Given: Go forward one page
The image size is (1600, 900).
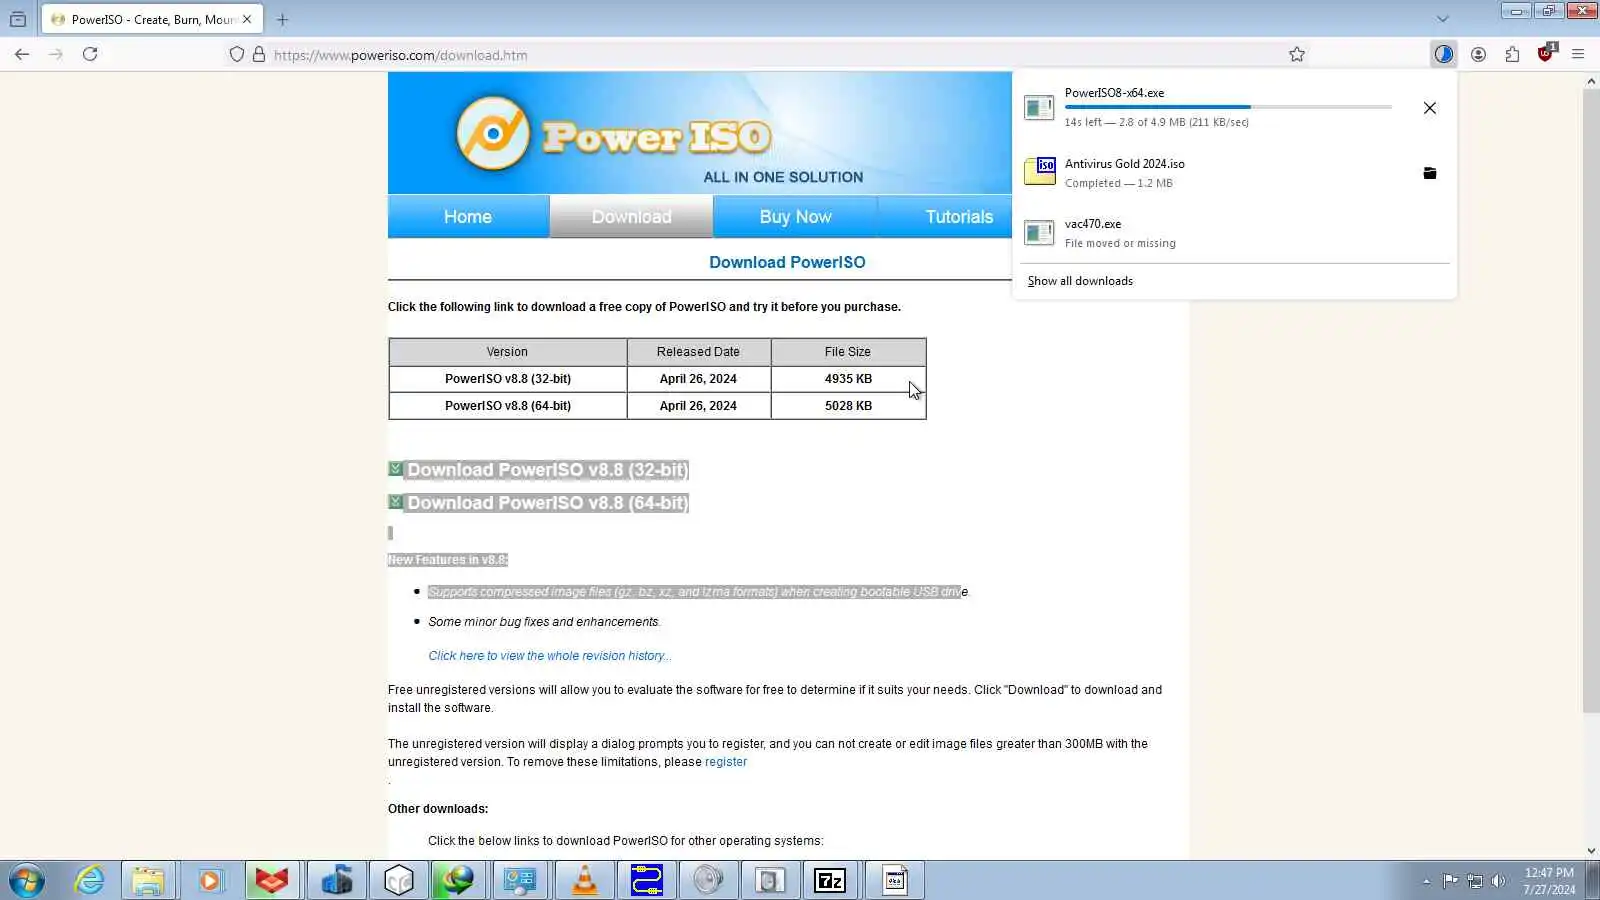Looking at the screenshot, I should 56,54.
